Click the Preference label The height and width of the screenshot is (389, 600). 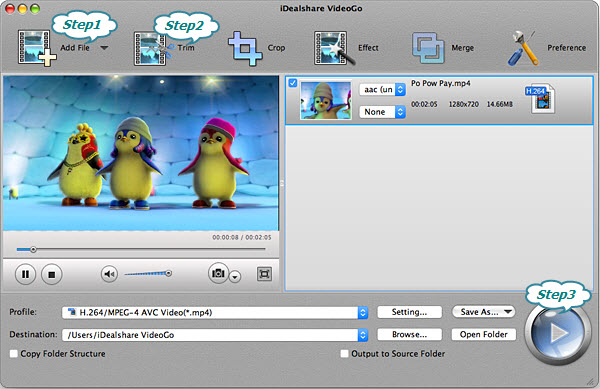coord(567,48)
